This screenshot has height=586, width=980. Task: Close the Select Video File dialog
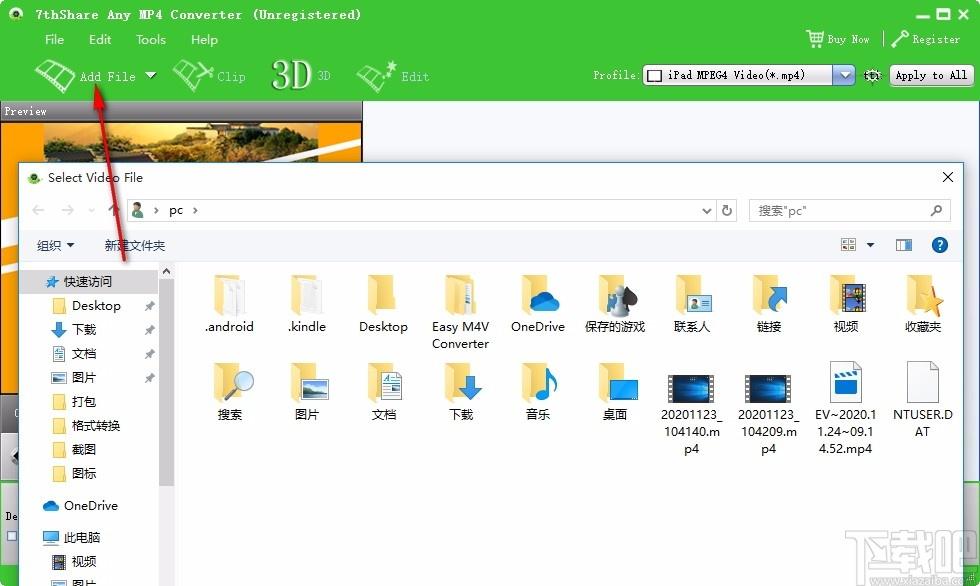[x=948, y=177]
